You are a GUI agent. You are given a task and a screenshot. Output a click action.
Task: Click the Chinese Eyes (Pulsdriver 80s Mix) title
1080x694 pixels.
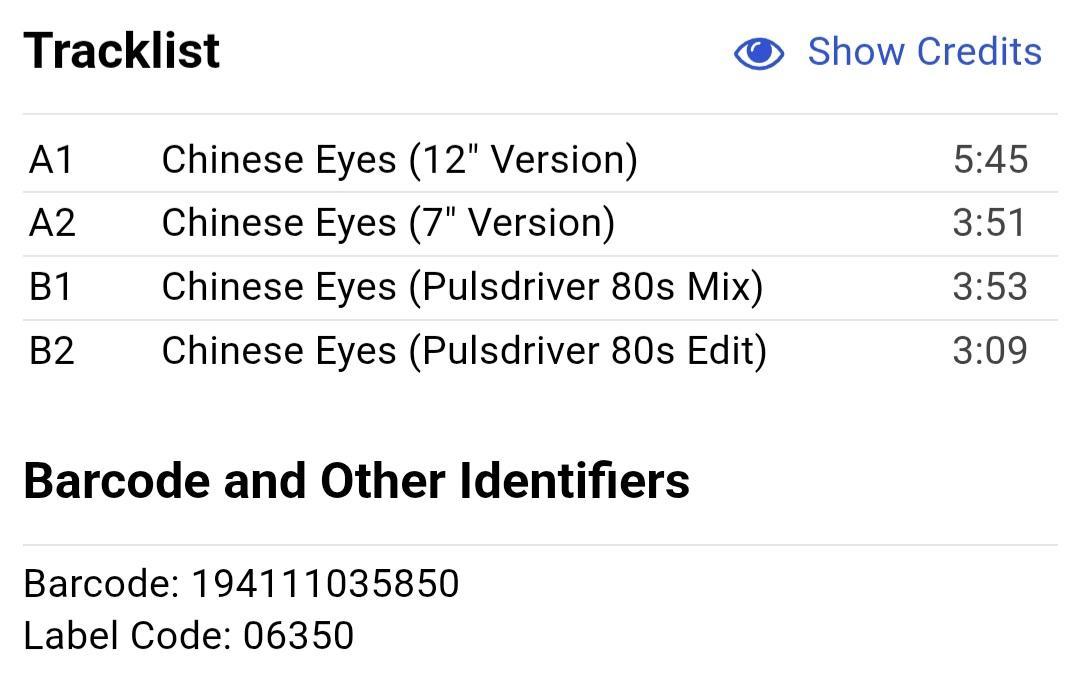[x=462, y=287]
